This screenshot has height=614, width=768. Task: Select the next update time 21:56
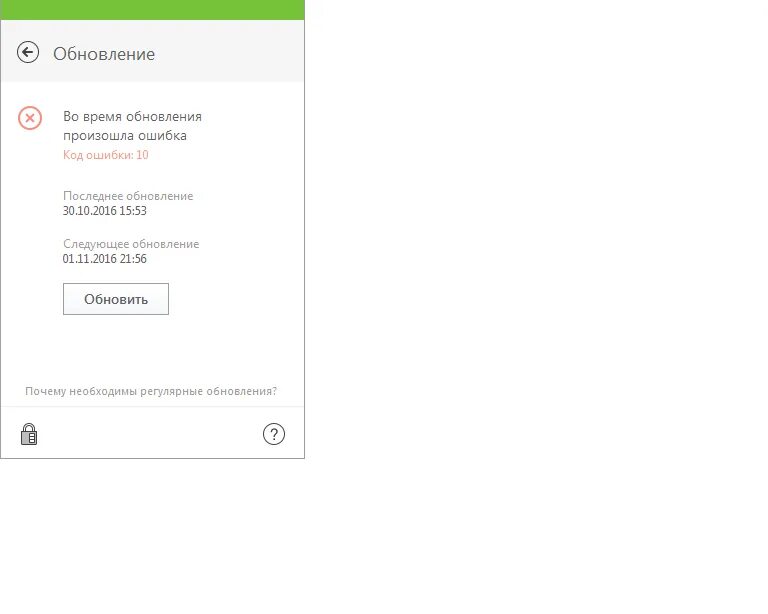[x=133, y=259]
